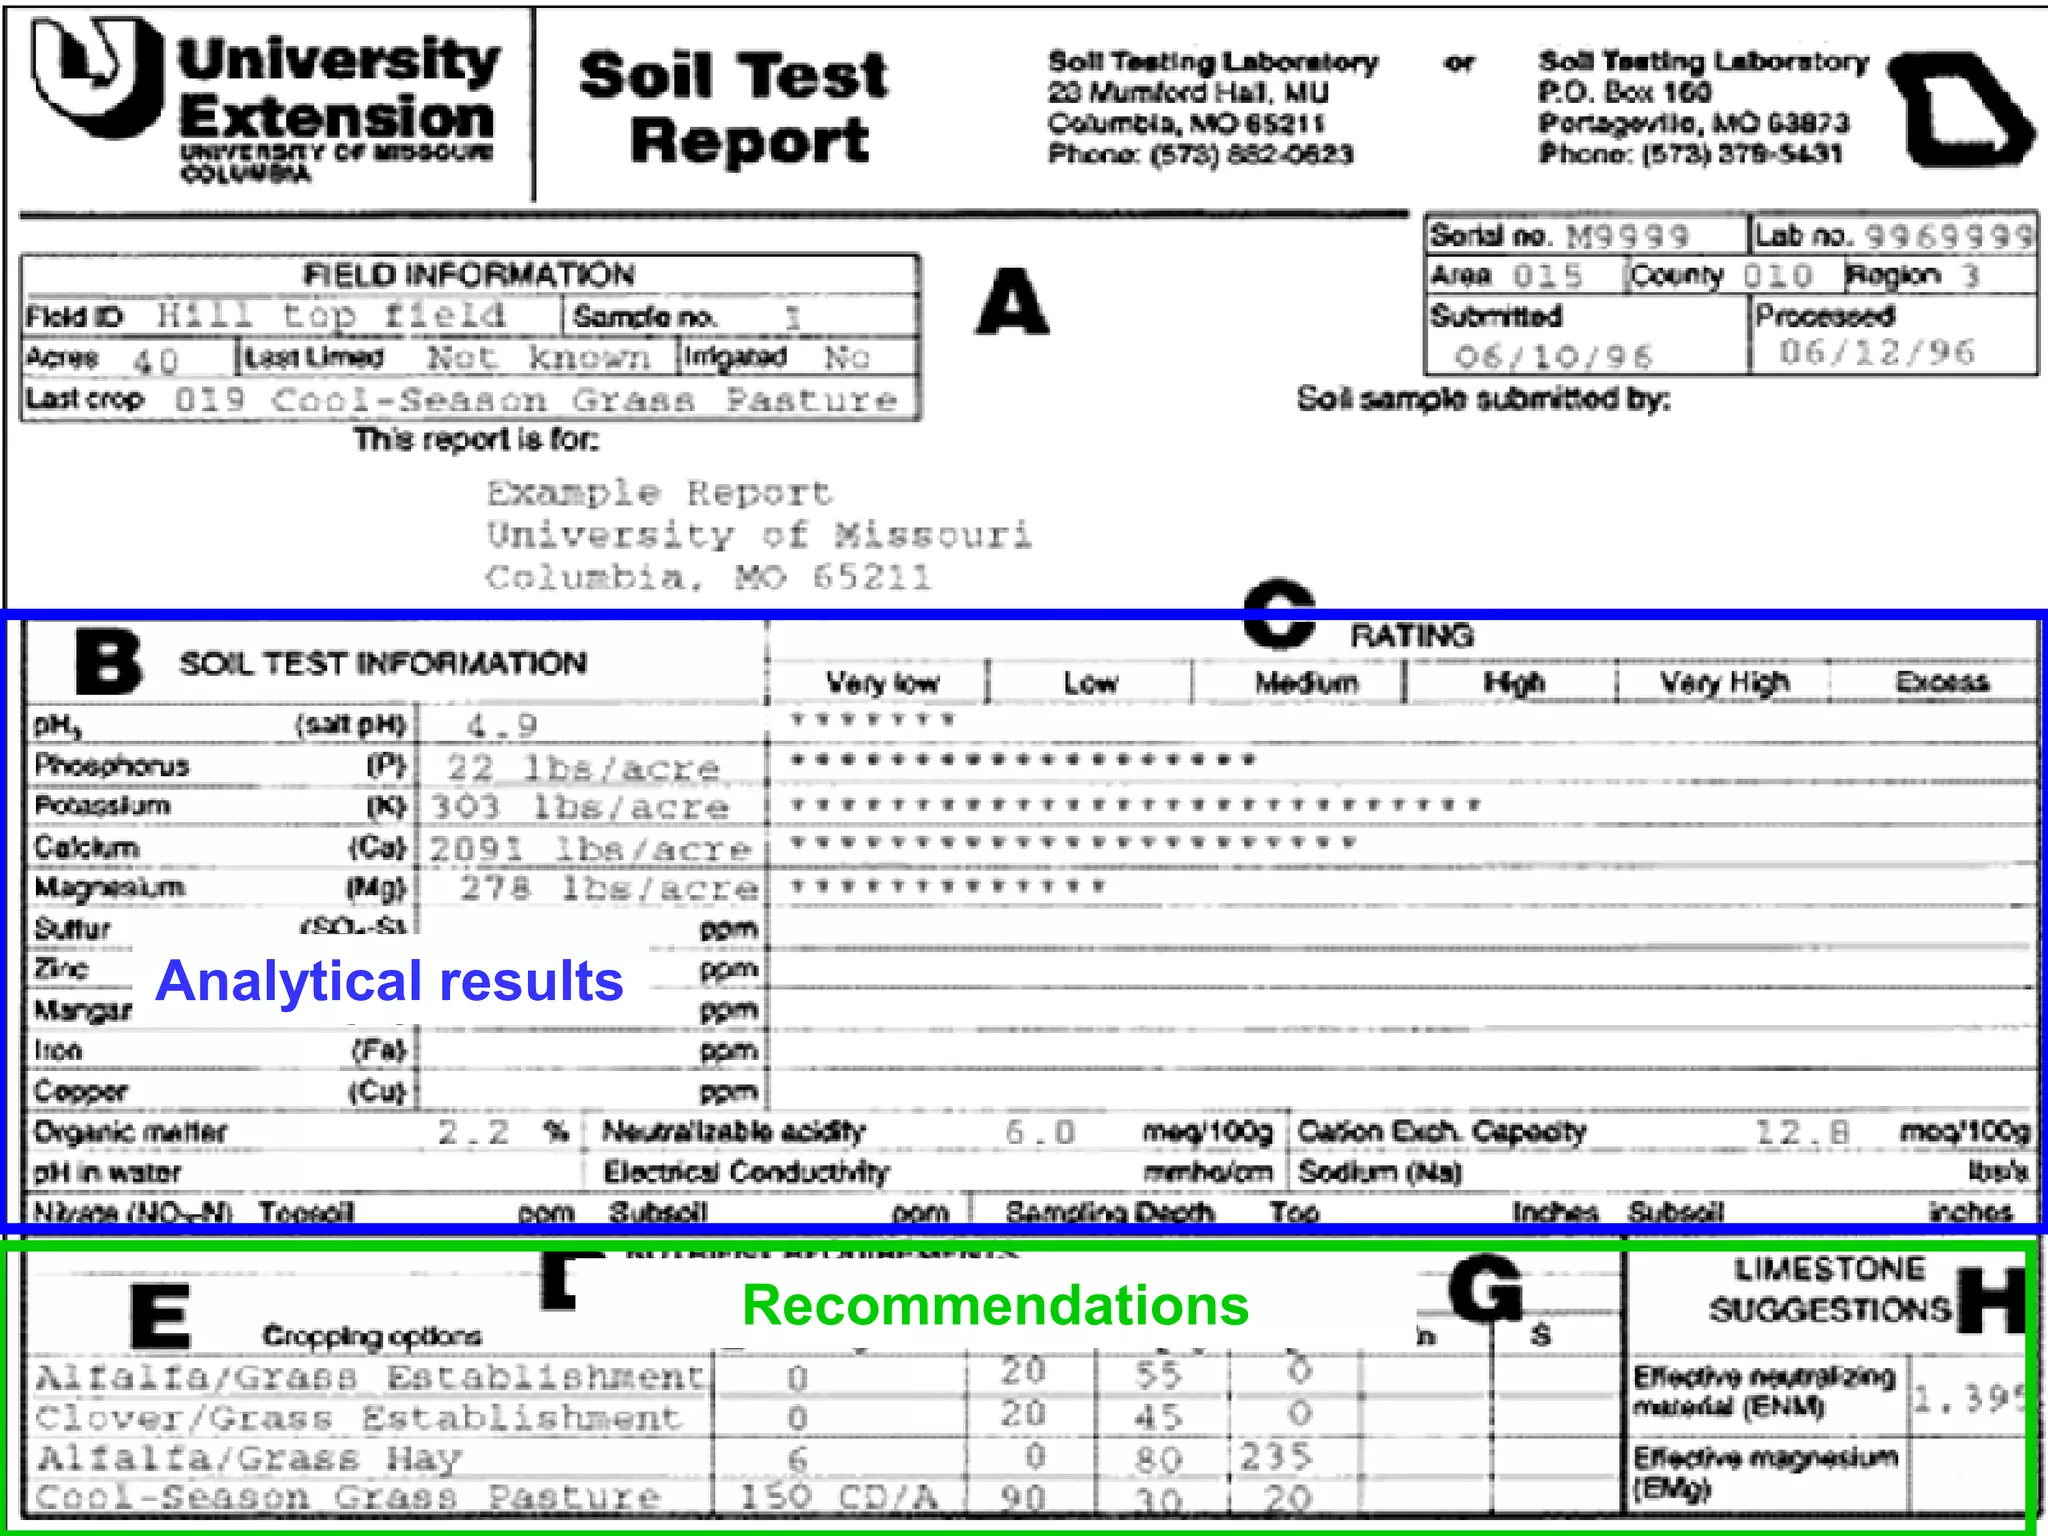Click the Portageville lab P.O. Box line
2048x1536 pixels.
pyautogui.click(x=1625, y=92)
